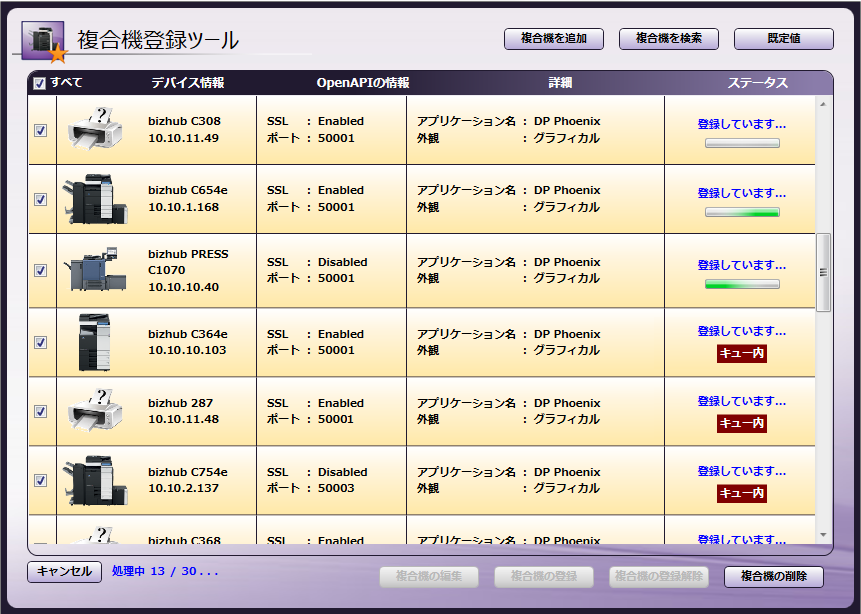This screenshot has width=861, height=614.
Task: Select the bizhub PRESS C1070 device image
Action: pyautogui.click(x=95, y=269)
